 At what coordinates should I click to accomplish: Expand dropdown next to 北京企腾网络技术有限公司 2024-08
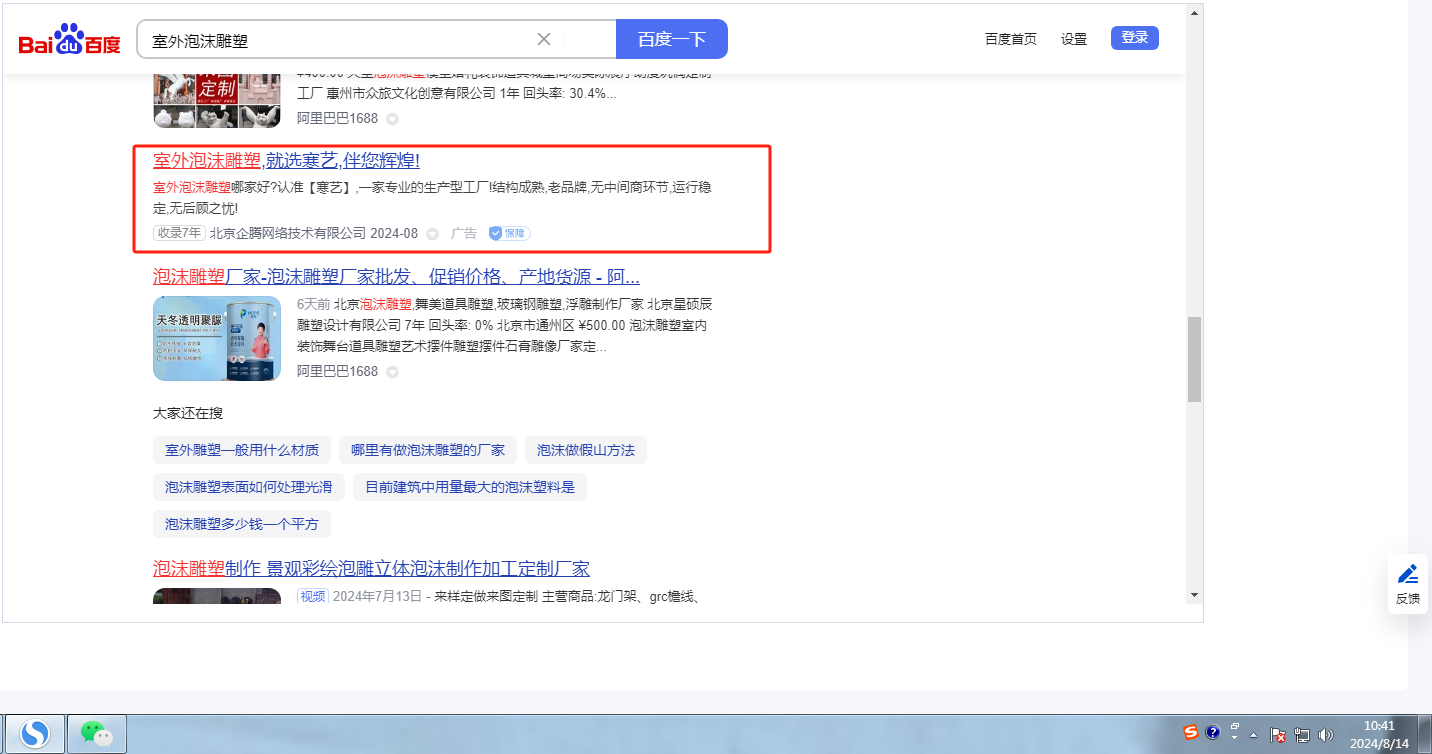click(432, 234)
